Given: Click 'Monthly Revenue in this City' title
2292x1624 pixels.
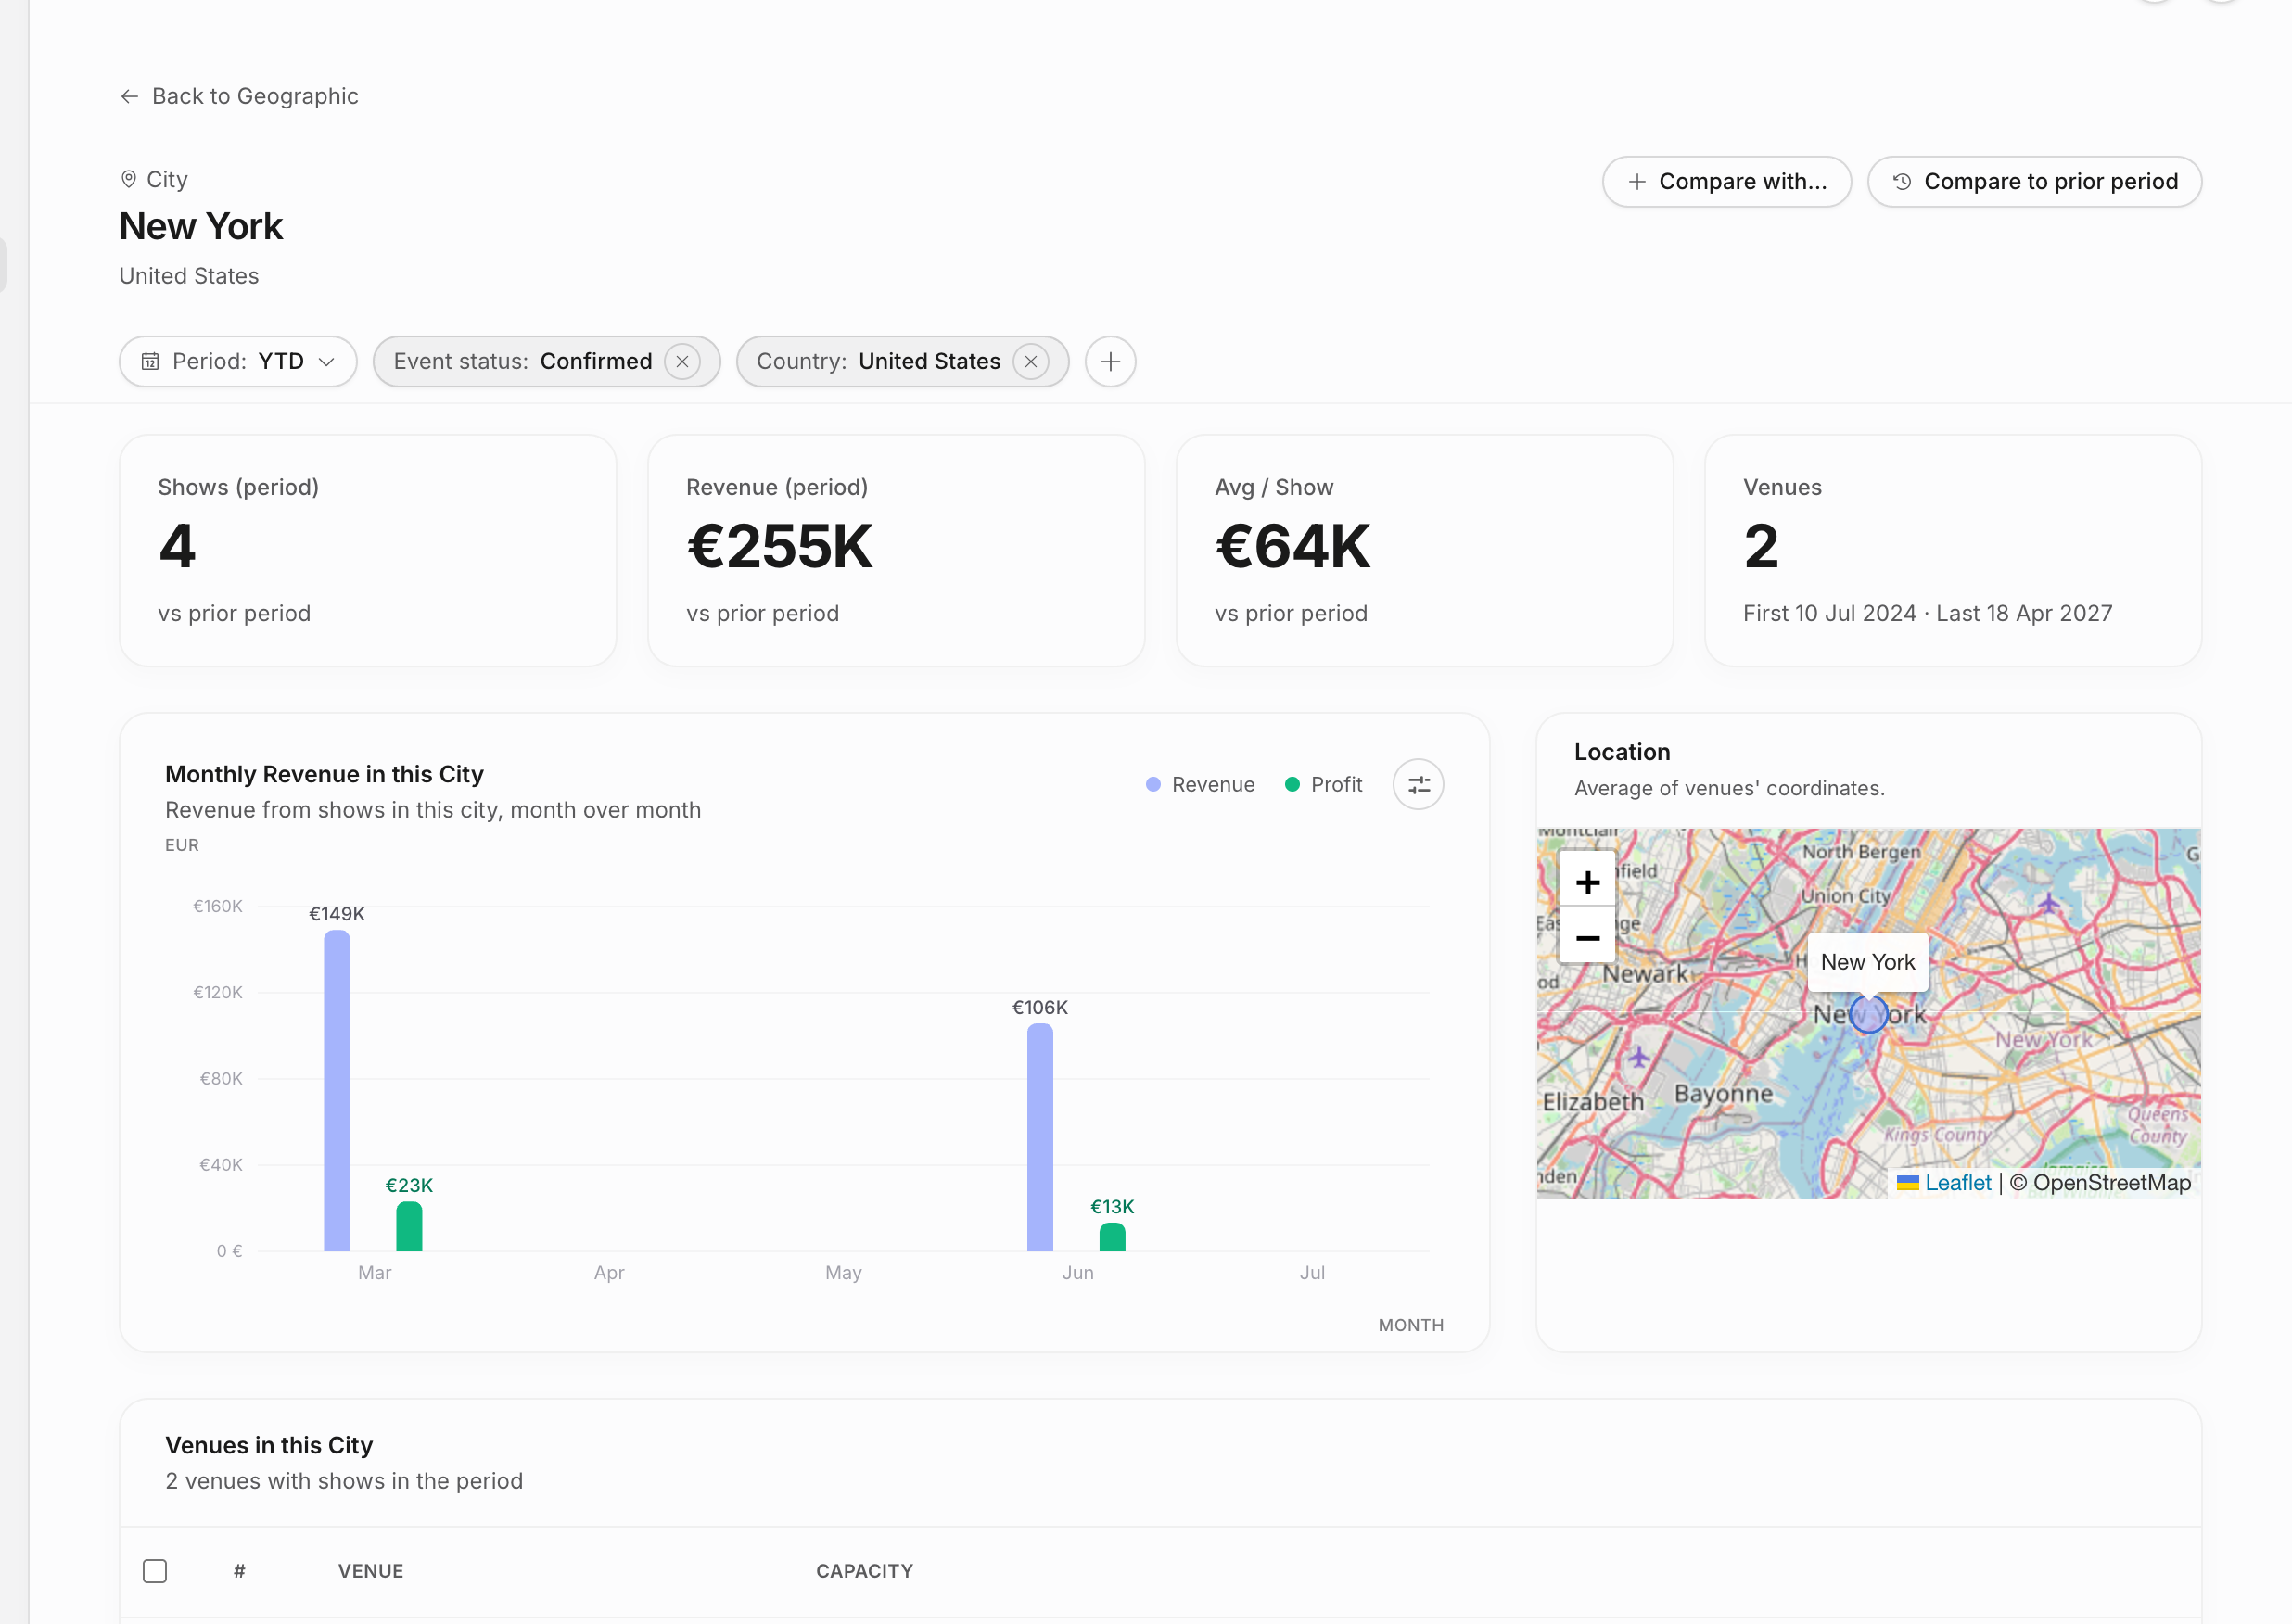Looking at the screenshot, I should coord(324,774).
